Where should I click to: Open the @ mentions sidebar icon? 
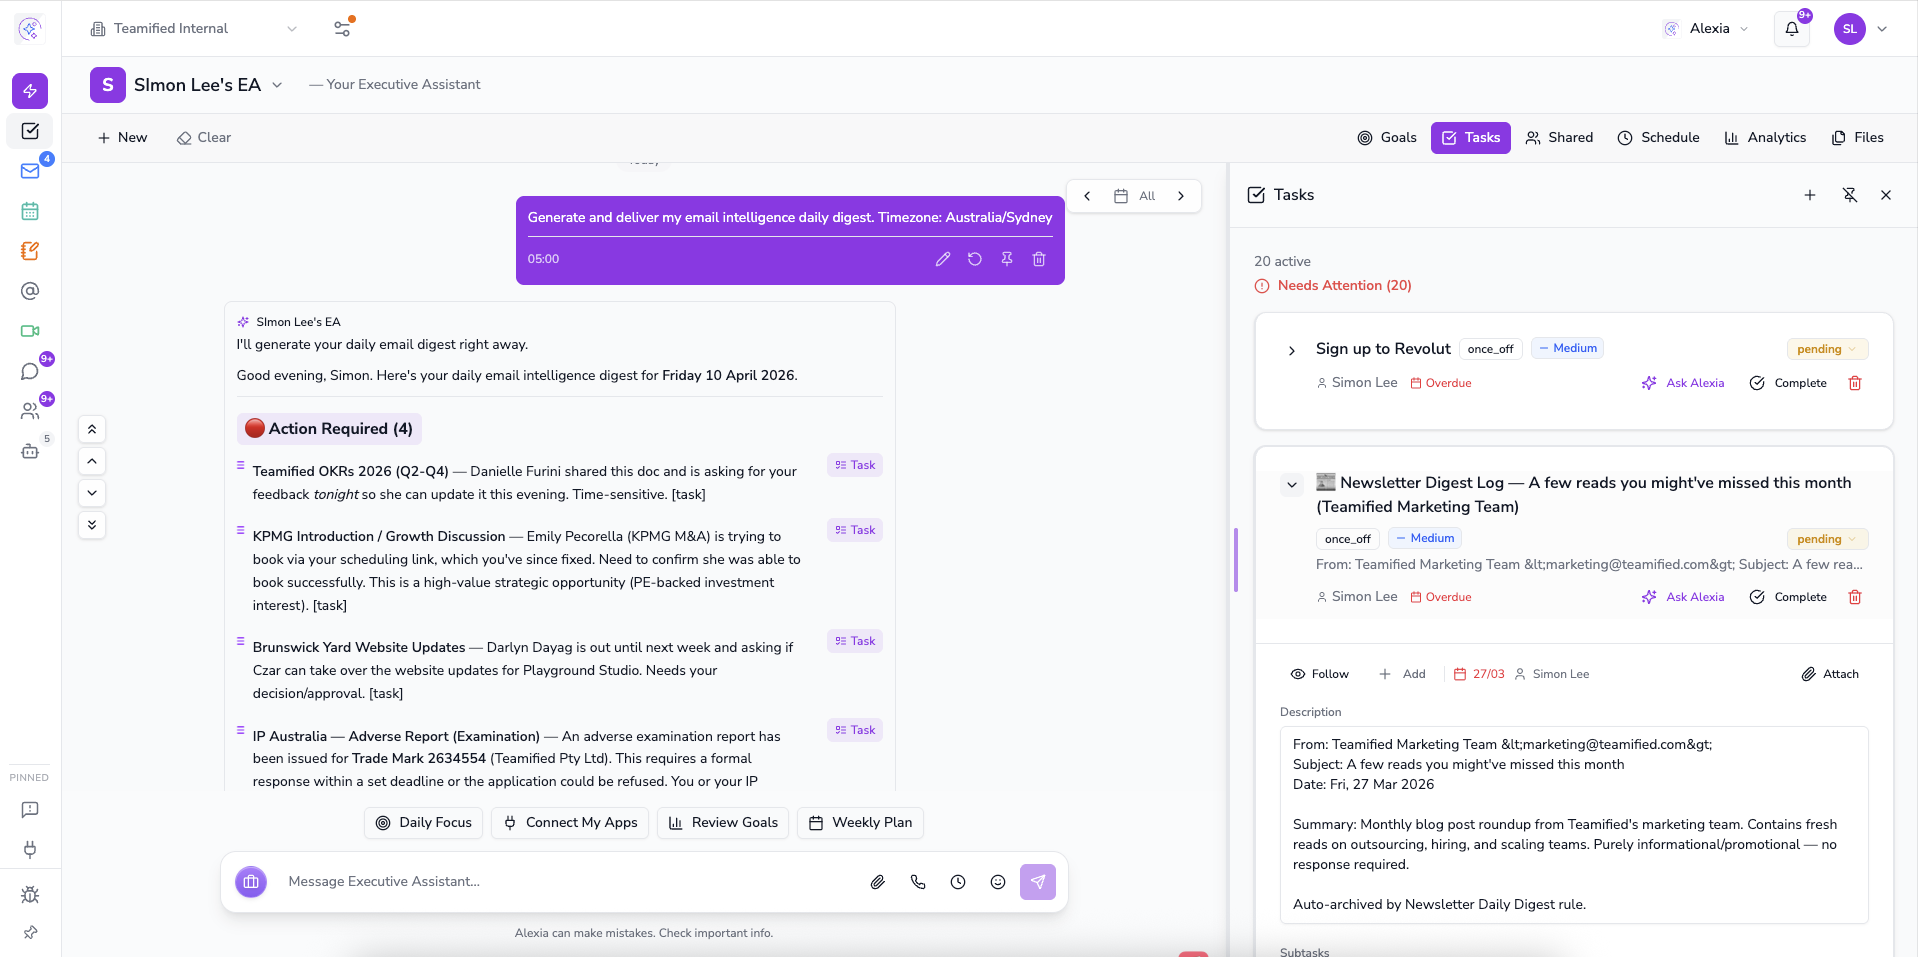tap(29, 291)
